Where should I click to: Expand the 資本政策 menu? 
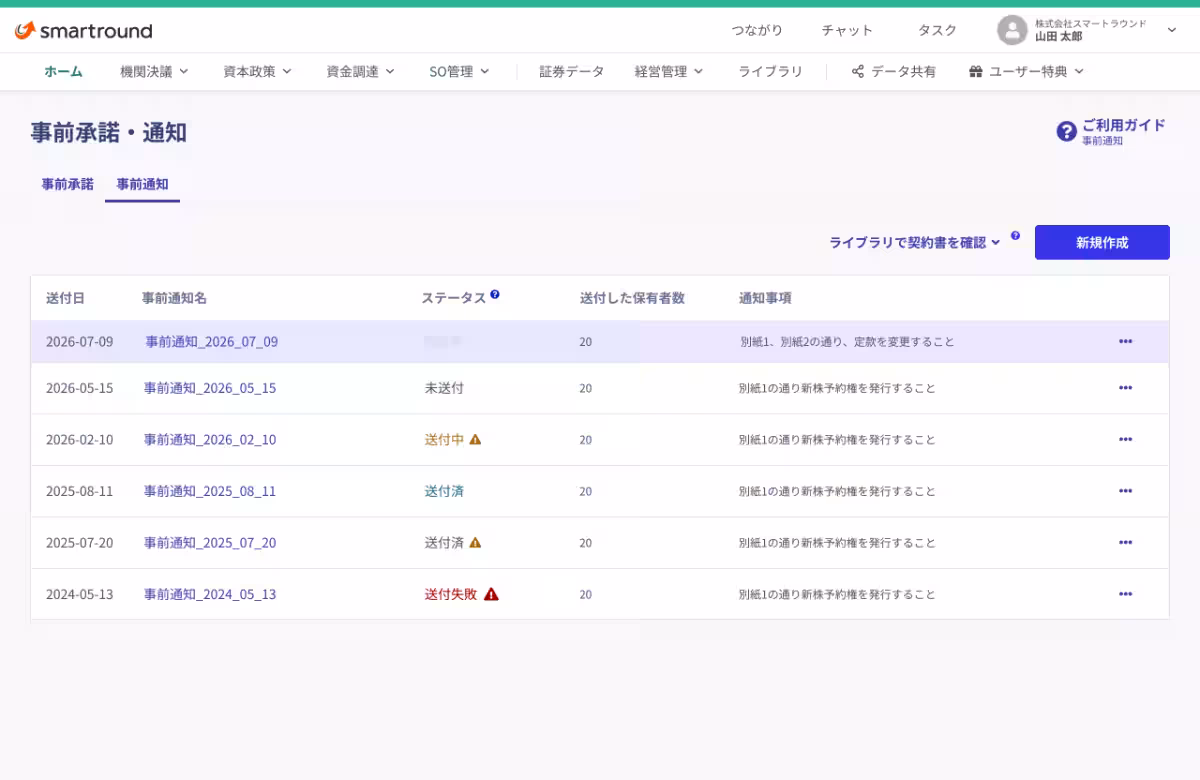[257, 72]
